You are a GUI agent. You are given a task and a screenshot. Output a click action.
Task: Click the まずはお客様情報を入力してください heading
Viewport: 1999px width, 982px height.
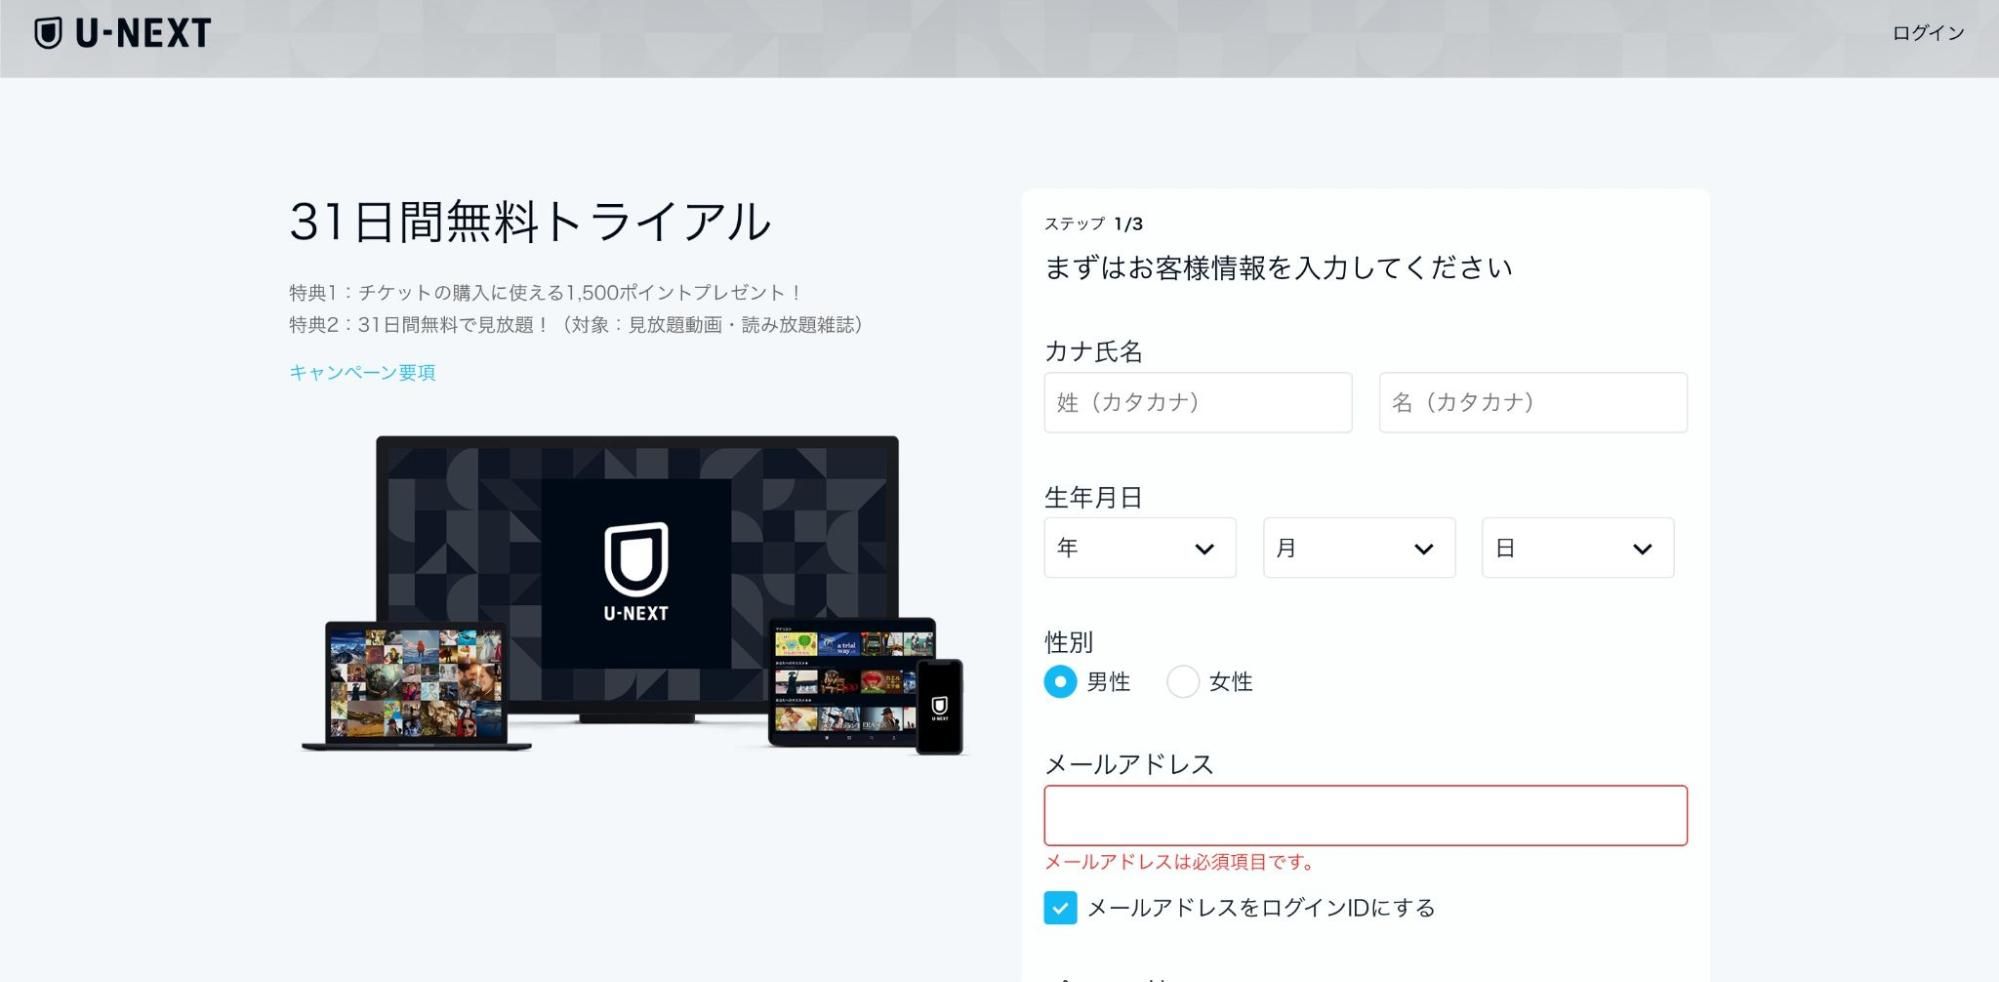click(1278, 267)
